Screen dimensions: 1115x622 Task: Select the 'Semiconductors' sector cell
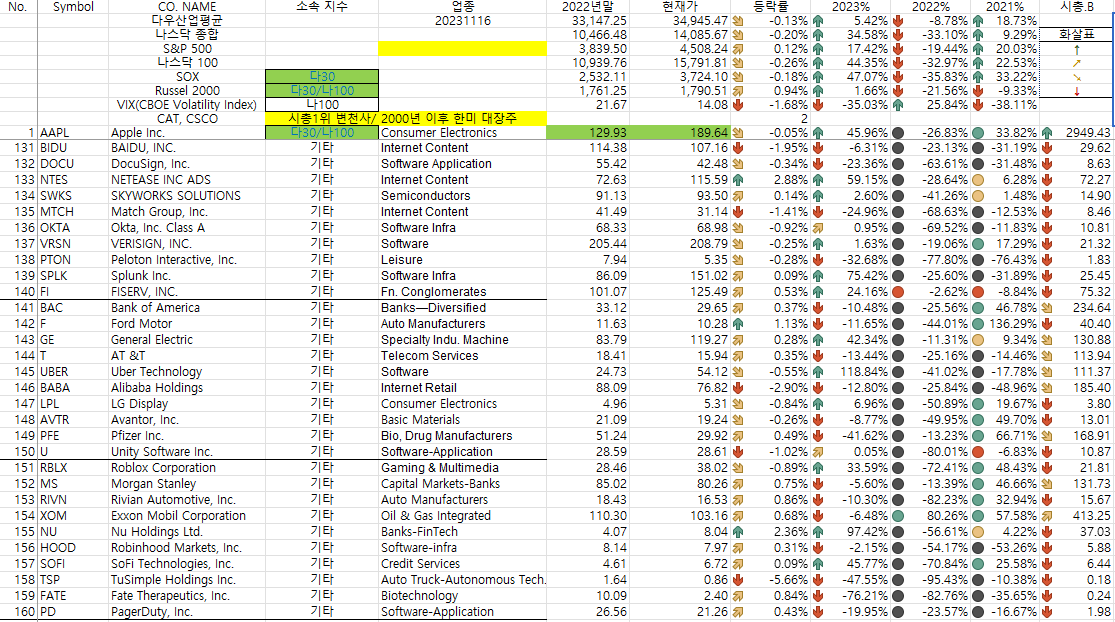click(462, 195)
